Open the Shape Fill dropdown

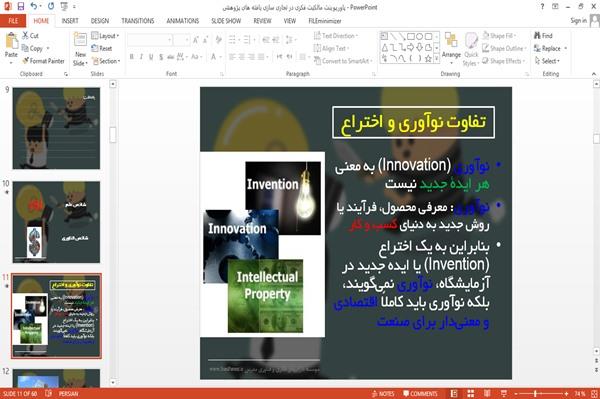click(499, 36)
